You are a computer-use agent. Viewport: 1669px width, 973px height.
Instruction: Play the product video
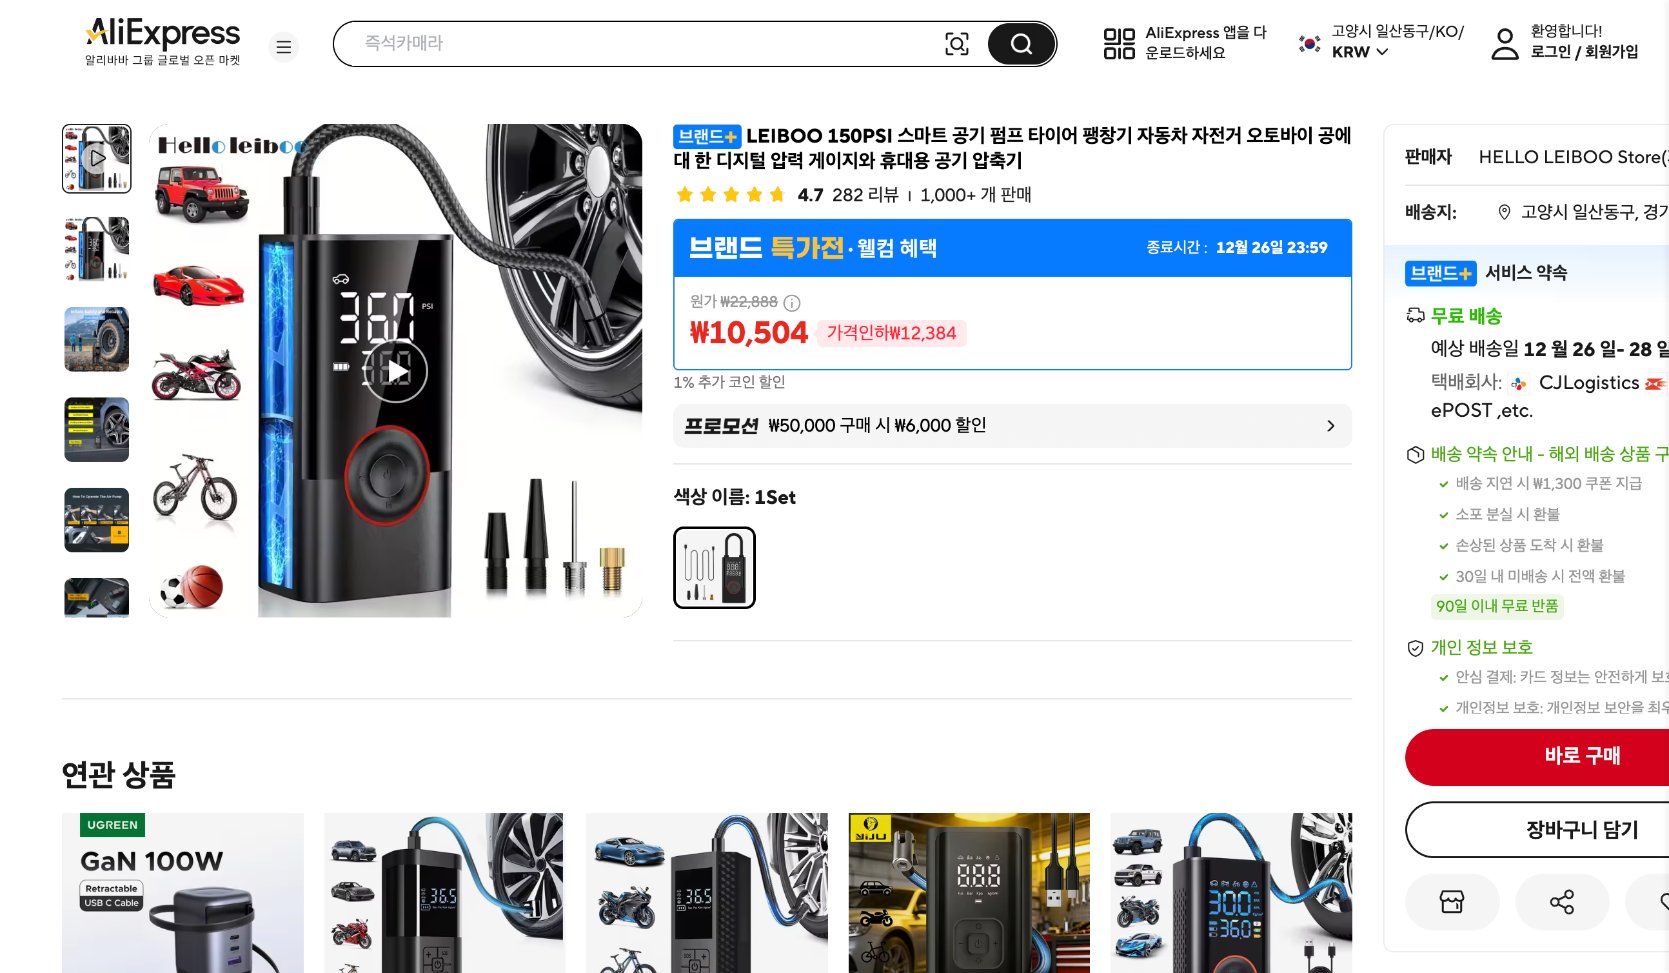pos(395,371)
